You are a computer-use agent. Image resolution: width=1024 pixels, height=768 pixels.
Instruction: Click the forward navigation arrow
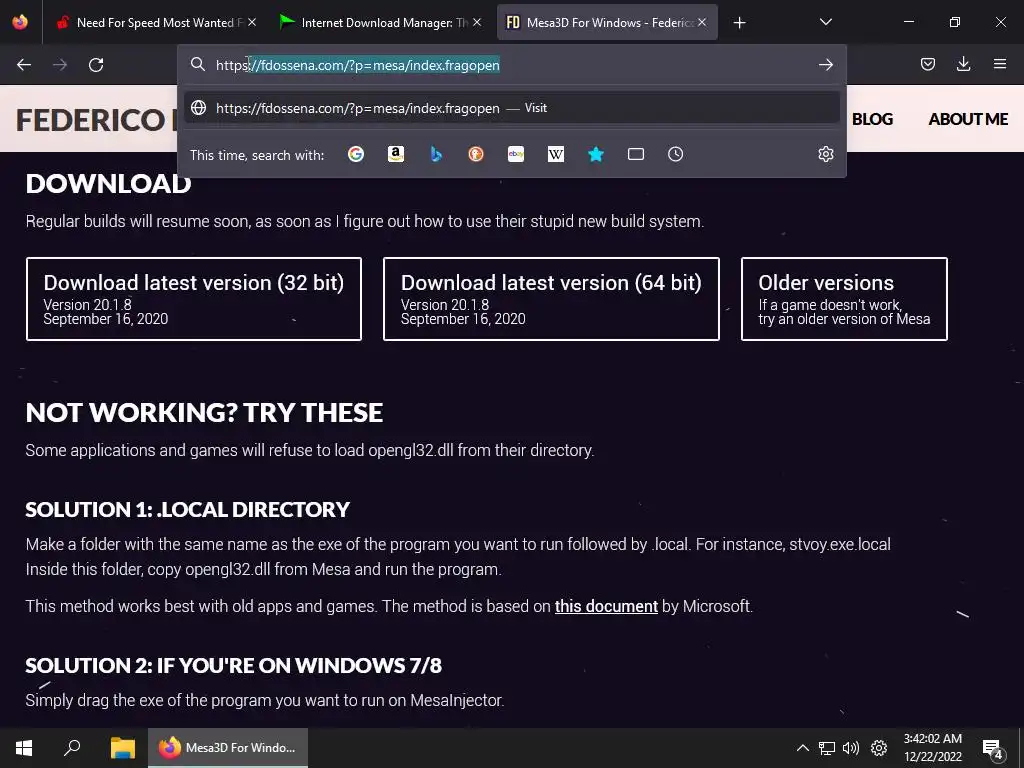pos(60,65)
